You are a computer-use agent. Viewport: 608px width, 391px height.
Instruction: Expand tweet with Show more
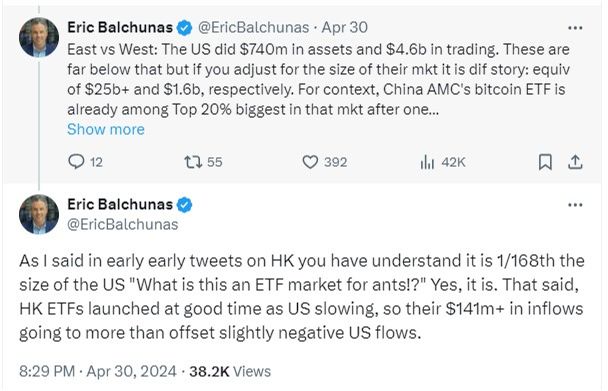[x=106, y=129]
